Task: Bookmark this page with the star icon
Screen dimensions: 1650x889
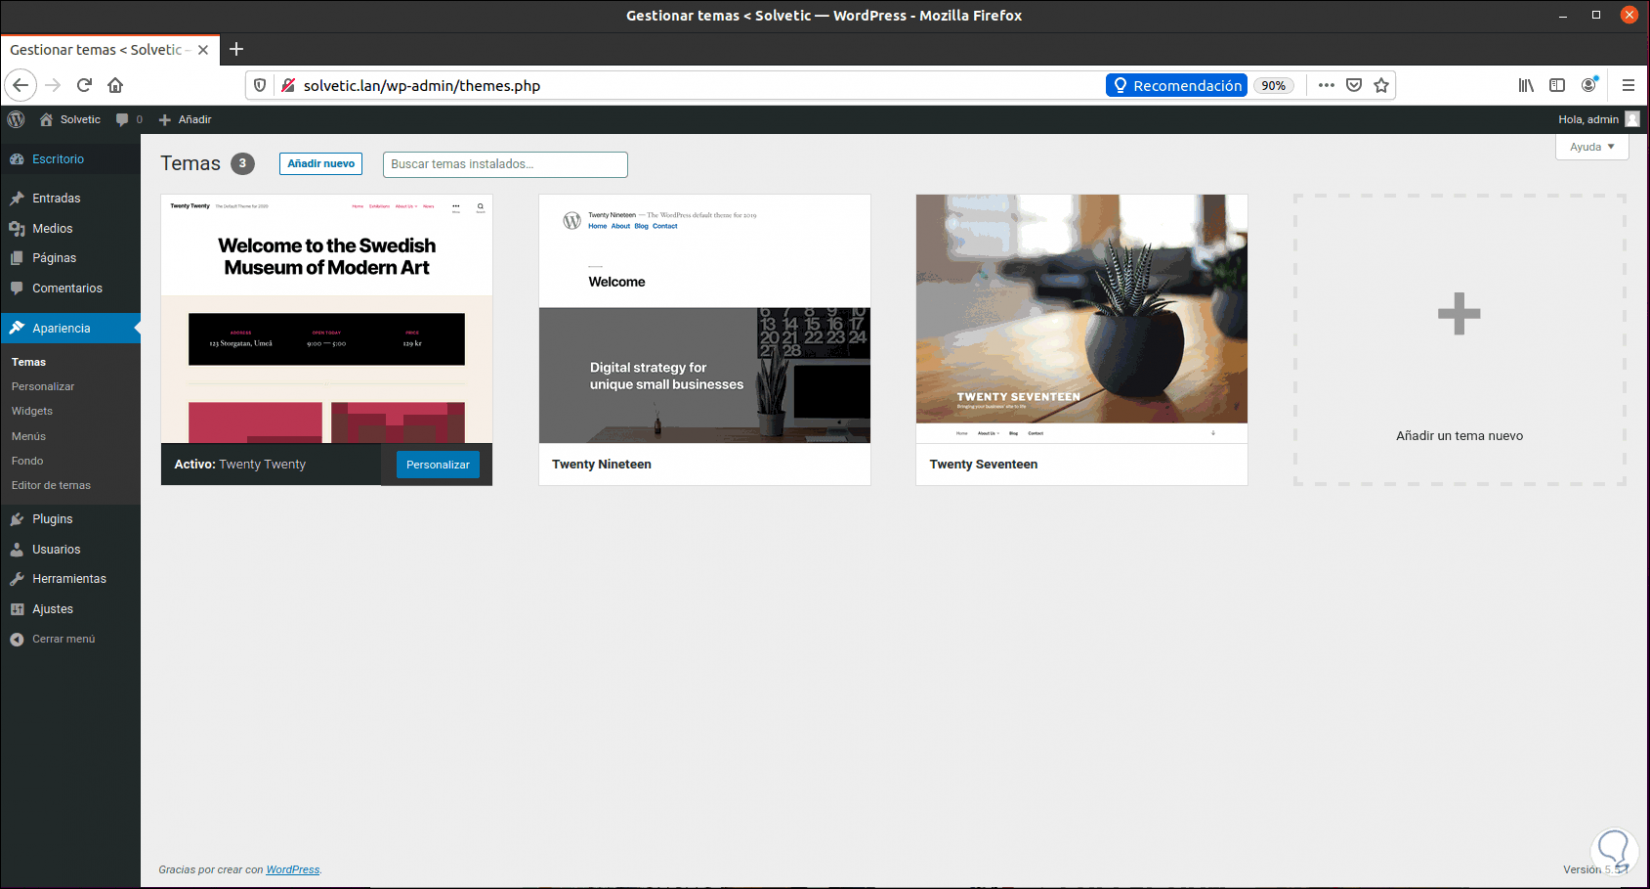Action: pos(1382,86)
